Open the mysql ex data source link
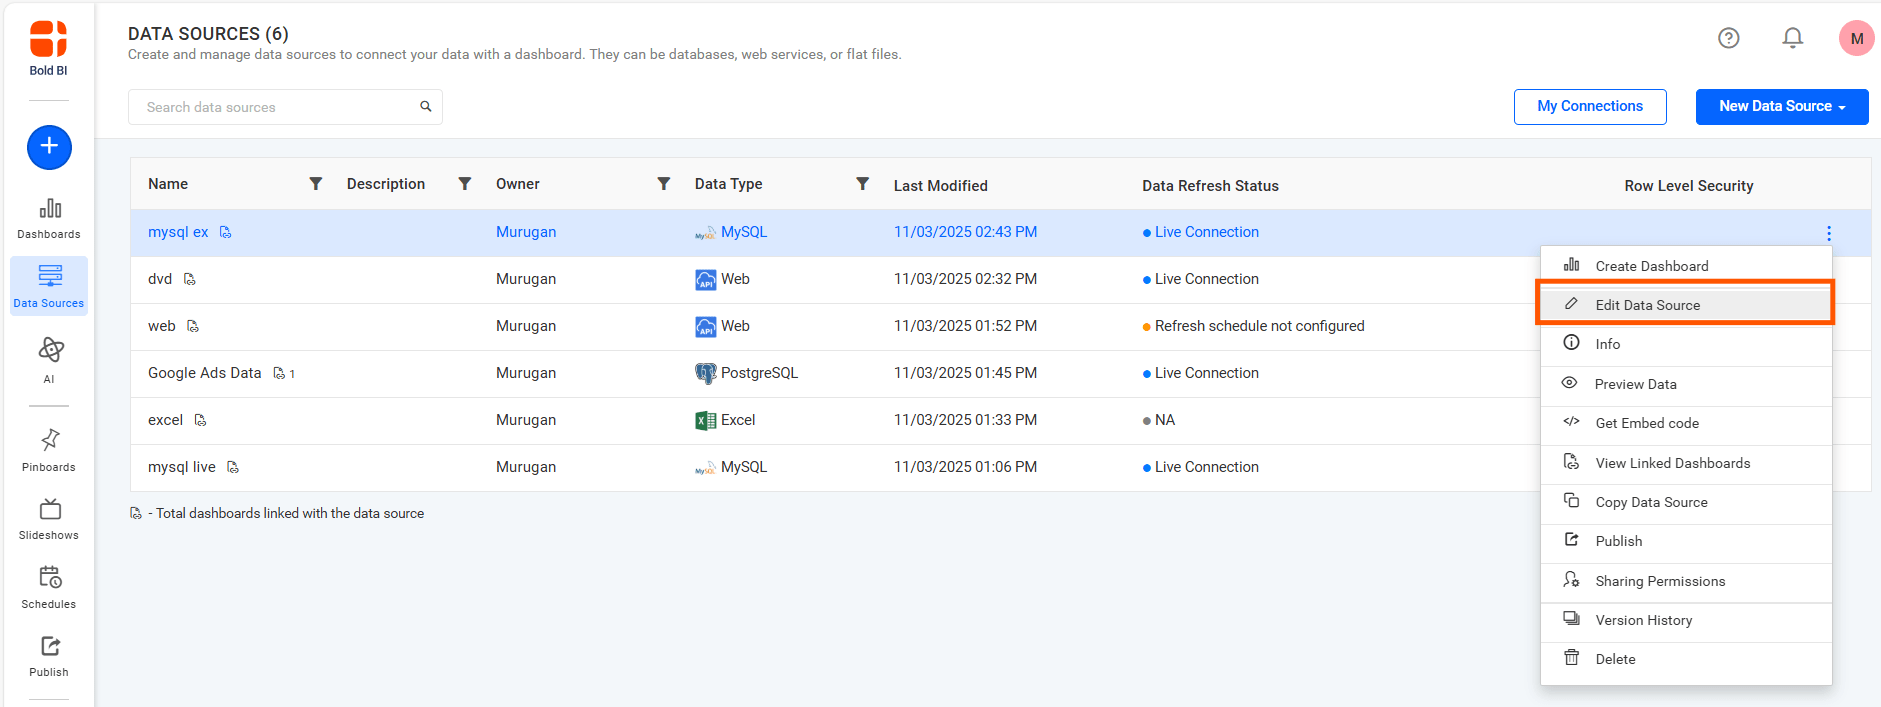 178,232
